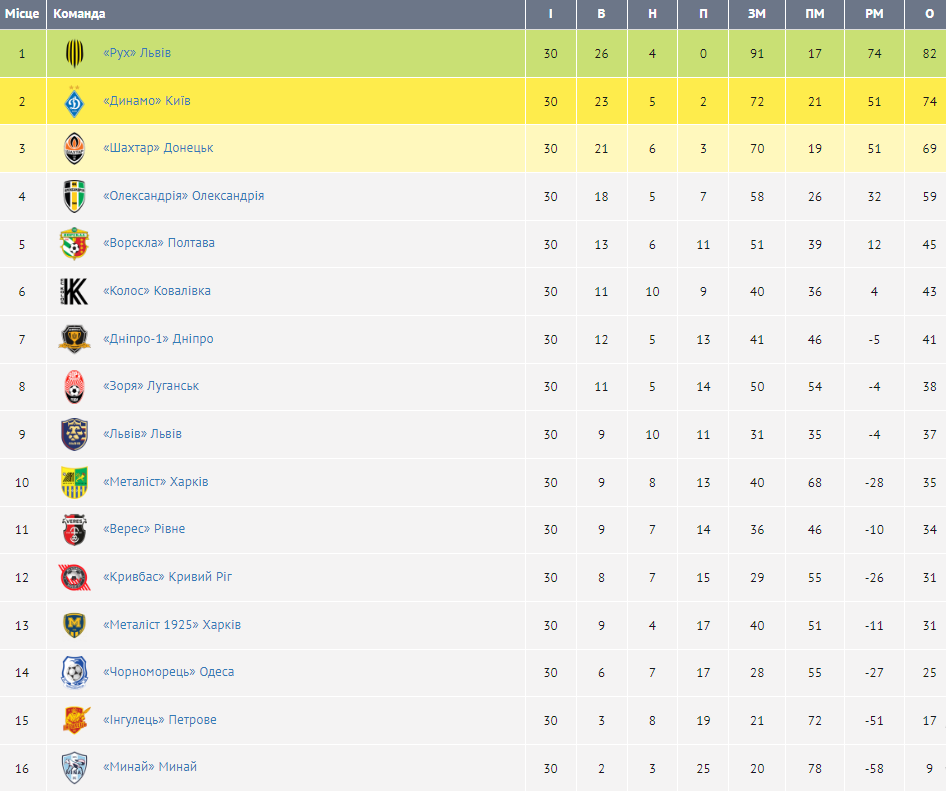Viewport: 946px width, 792px height.
Task: Open the «Олександрія» Олександрія team link
Action: click(x=183, y=196)
